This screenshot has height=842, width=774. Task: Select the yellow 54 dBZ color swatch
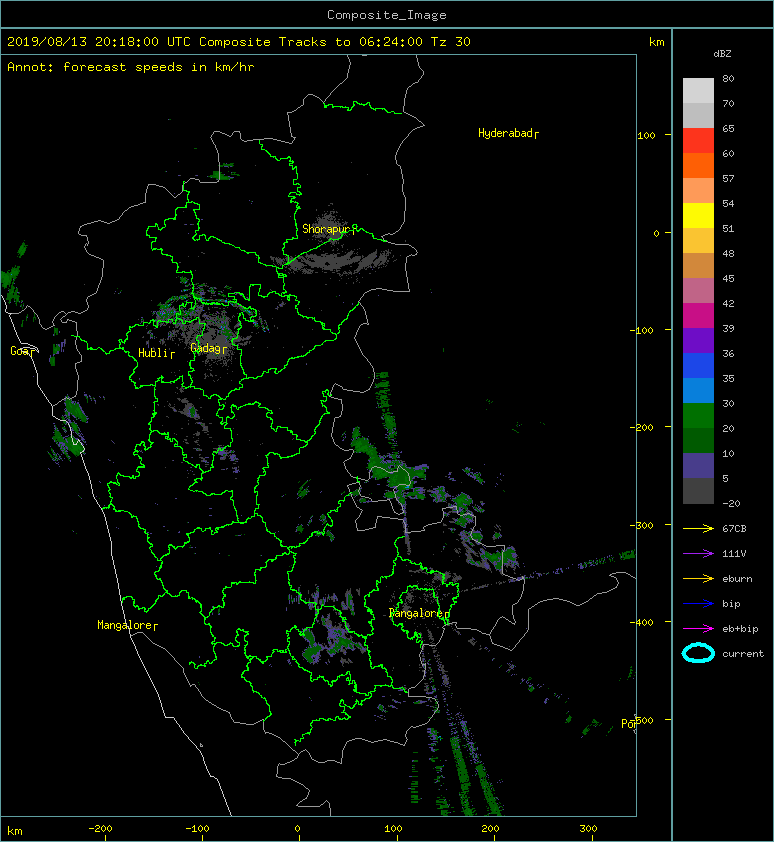point(698,215)
